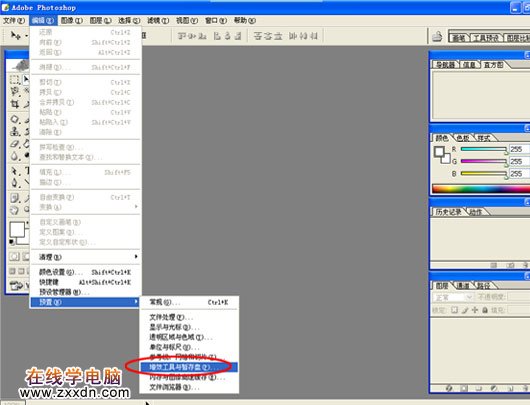Choose 预设管理器 in Edit menu
The image size is (530, 405).
85,292
